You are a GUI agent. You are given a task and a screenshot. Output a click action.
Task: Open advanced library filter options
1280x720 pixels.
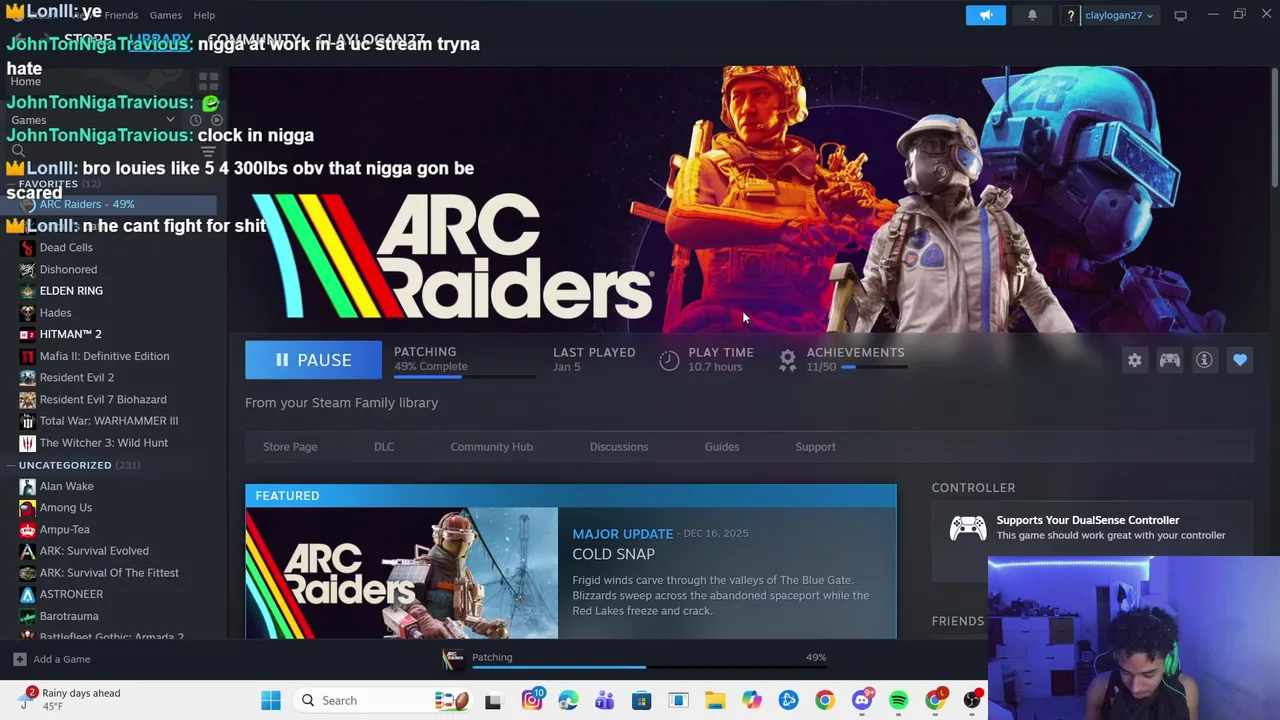click(x=208, y=151)
